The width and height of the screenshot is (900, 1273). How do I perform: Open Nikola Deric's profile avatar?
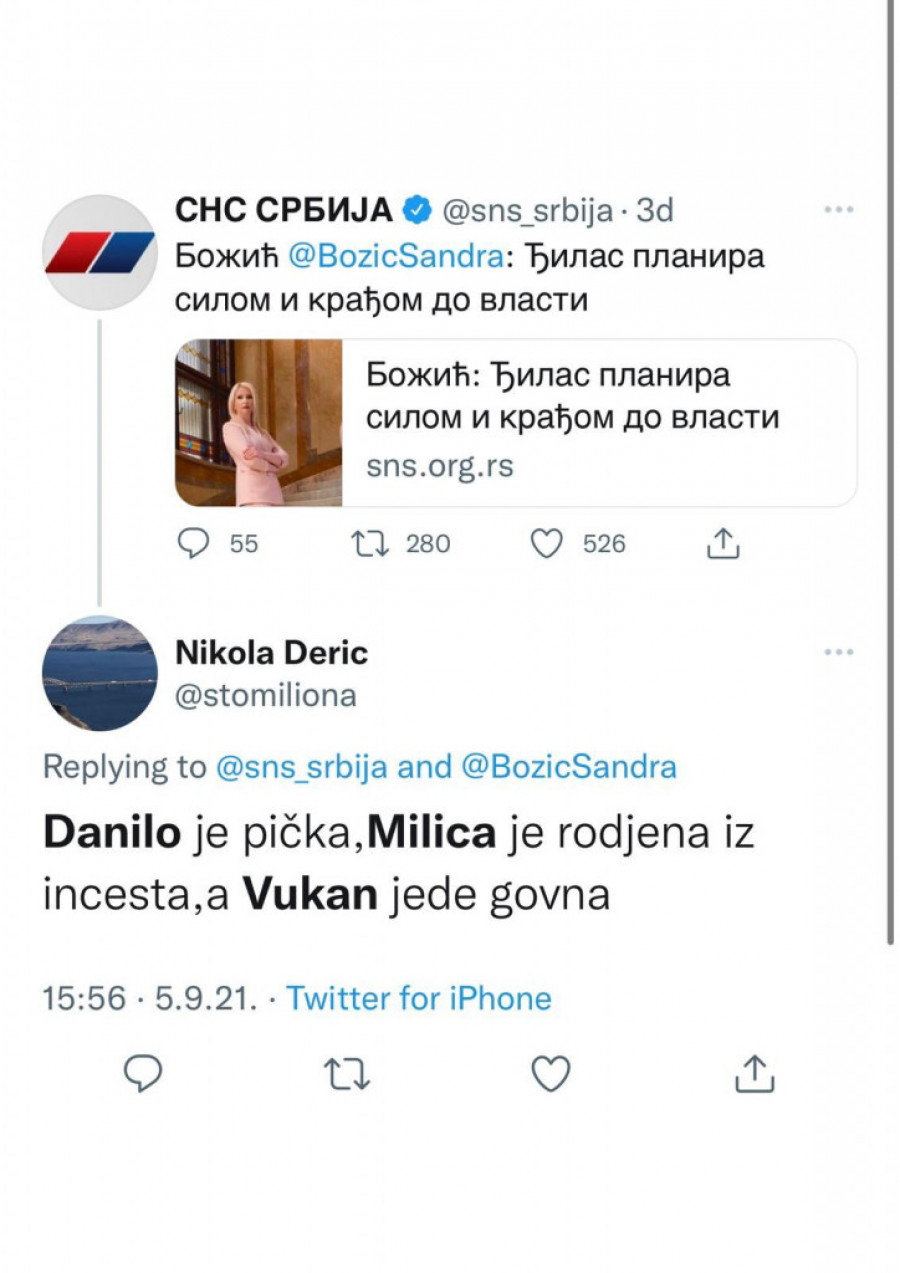[99, 673]
